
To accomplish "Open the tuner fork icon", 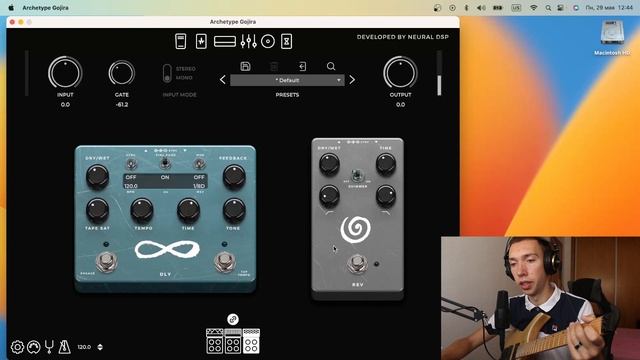I will pyautogui.click(x=49, y=347).
